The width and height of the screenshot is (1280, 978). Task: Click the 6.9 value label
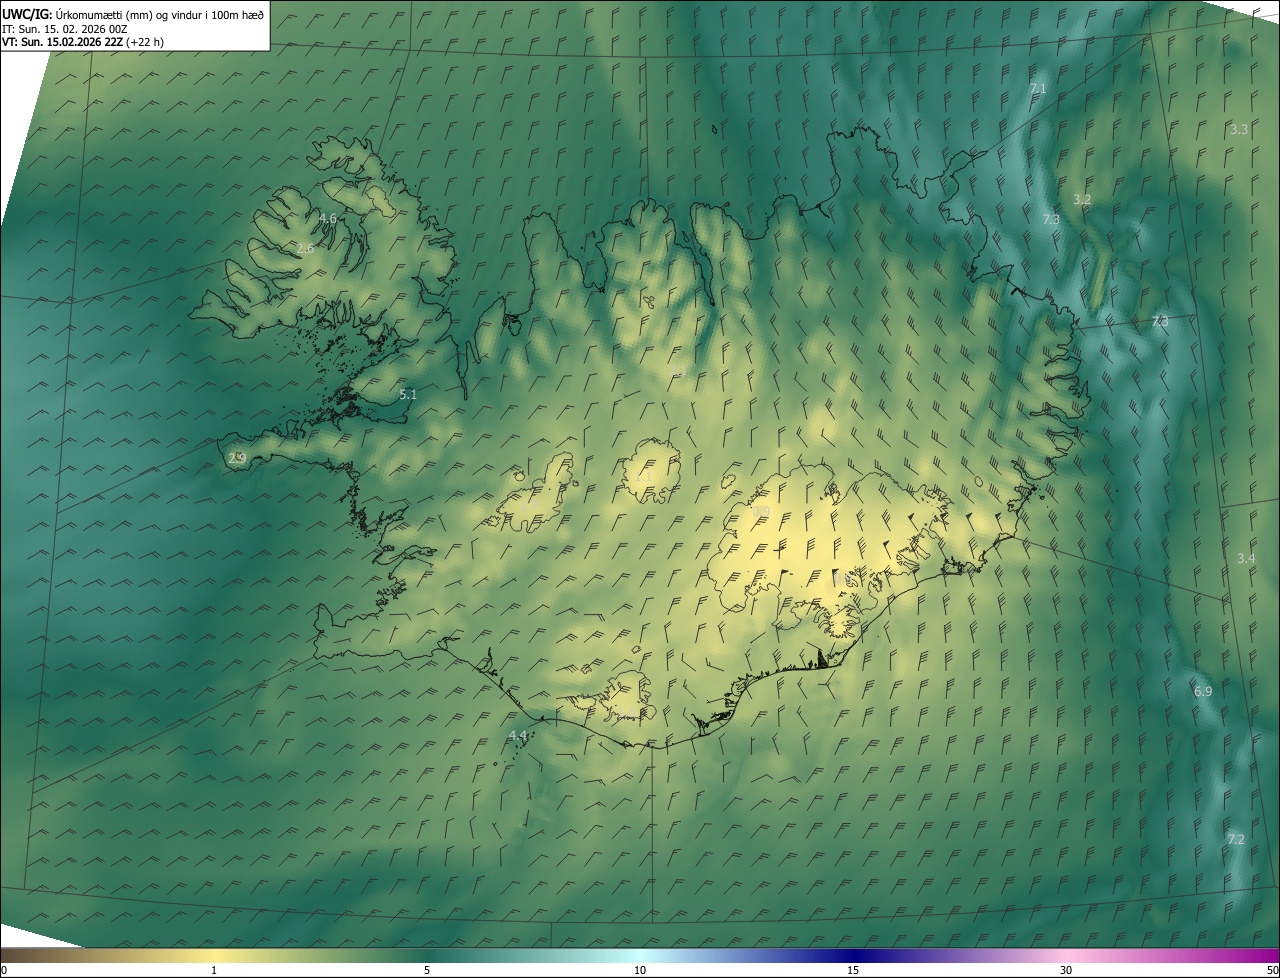pos(1203,692)
